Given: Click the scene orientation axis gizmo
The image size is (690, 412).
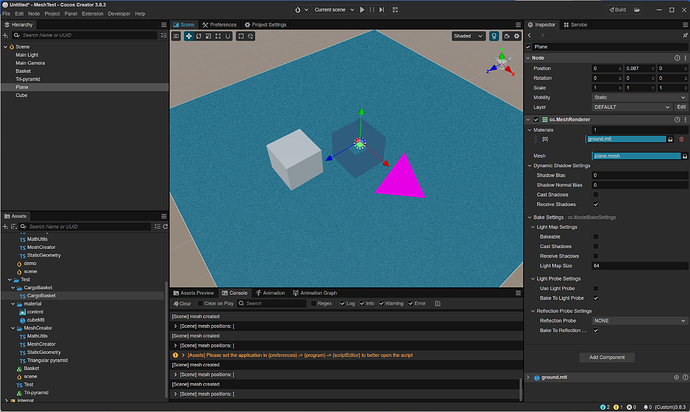Looking at the screenshot, I should click(501, 64).
